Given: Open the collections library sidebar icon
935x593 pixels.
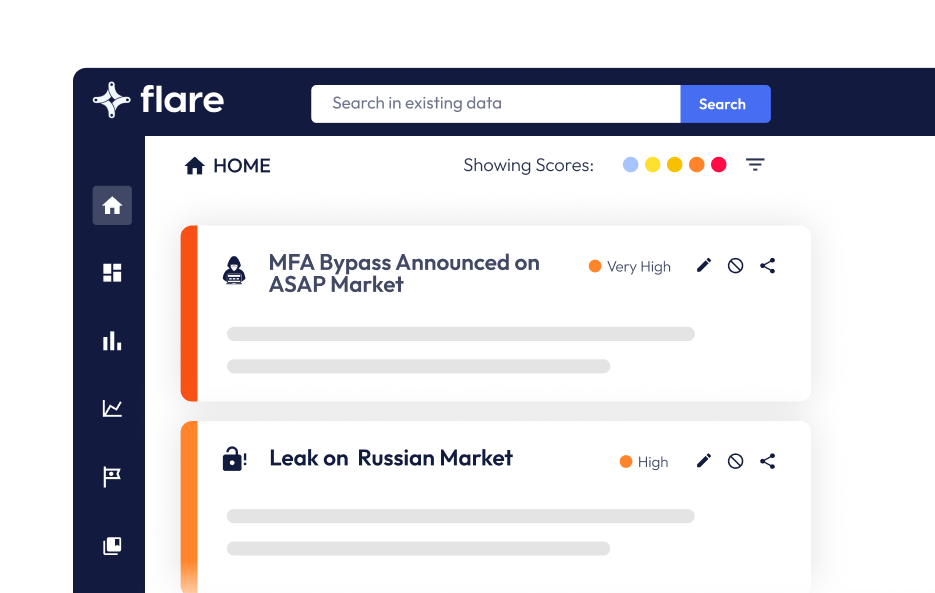Looking at the screenshot, I should click(112, 545).
